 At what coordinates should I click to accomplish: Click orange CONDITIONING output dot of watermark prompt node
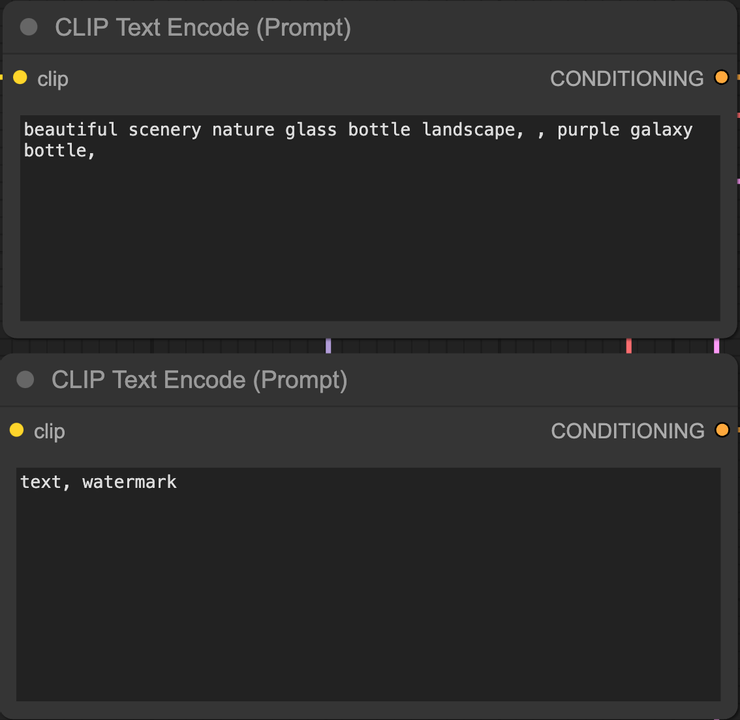tap(722, 430)
